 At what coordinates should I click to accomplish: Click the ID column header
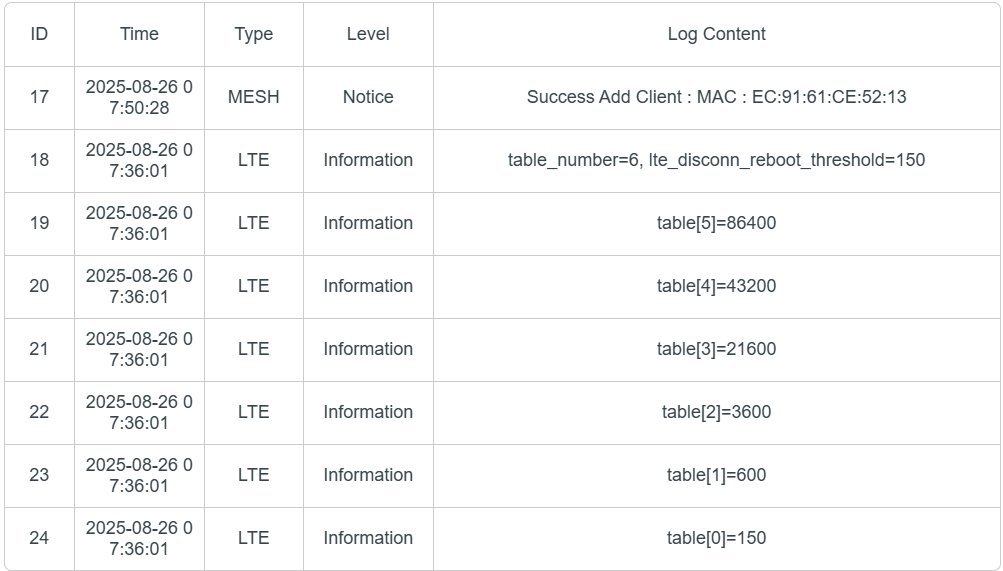coord(39,34)
